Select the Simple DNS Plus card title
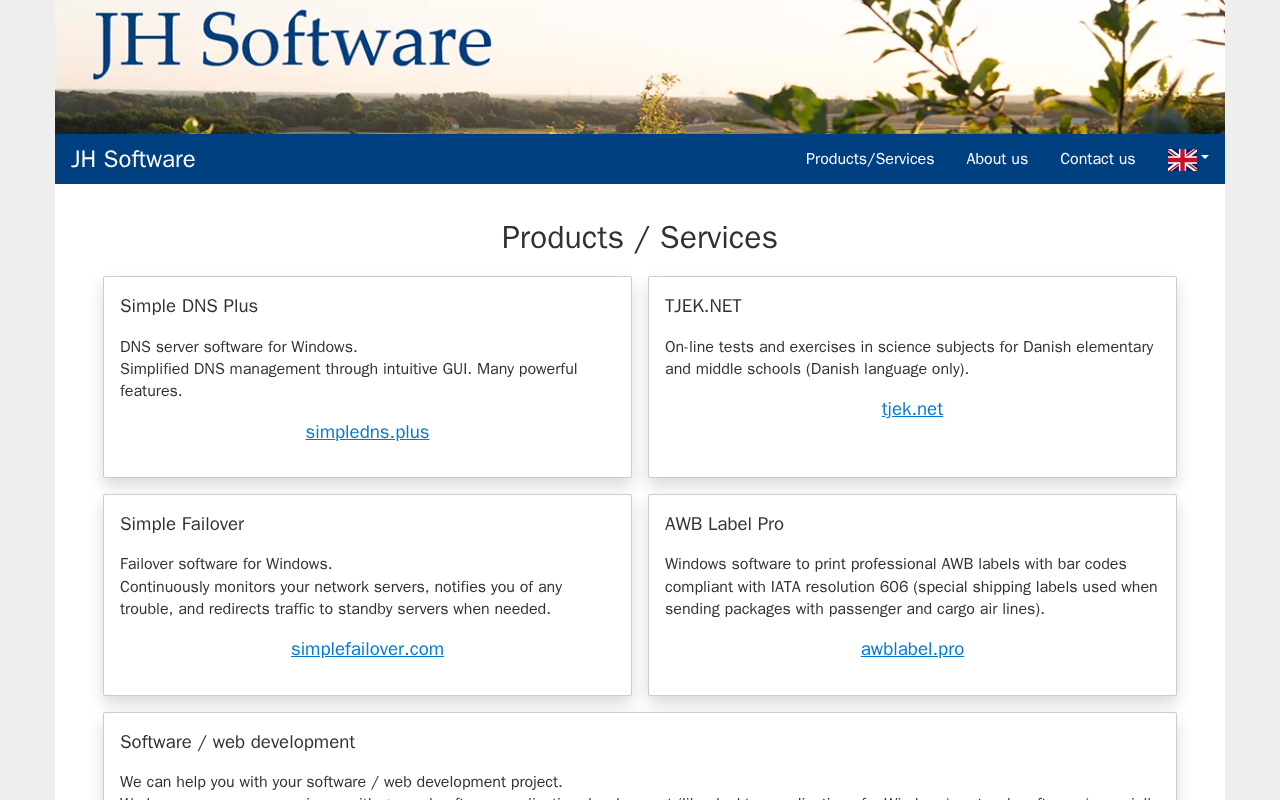The height and width of the screenshot is (800, 1280). (189, 306)
